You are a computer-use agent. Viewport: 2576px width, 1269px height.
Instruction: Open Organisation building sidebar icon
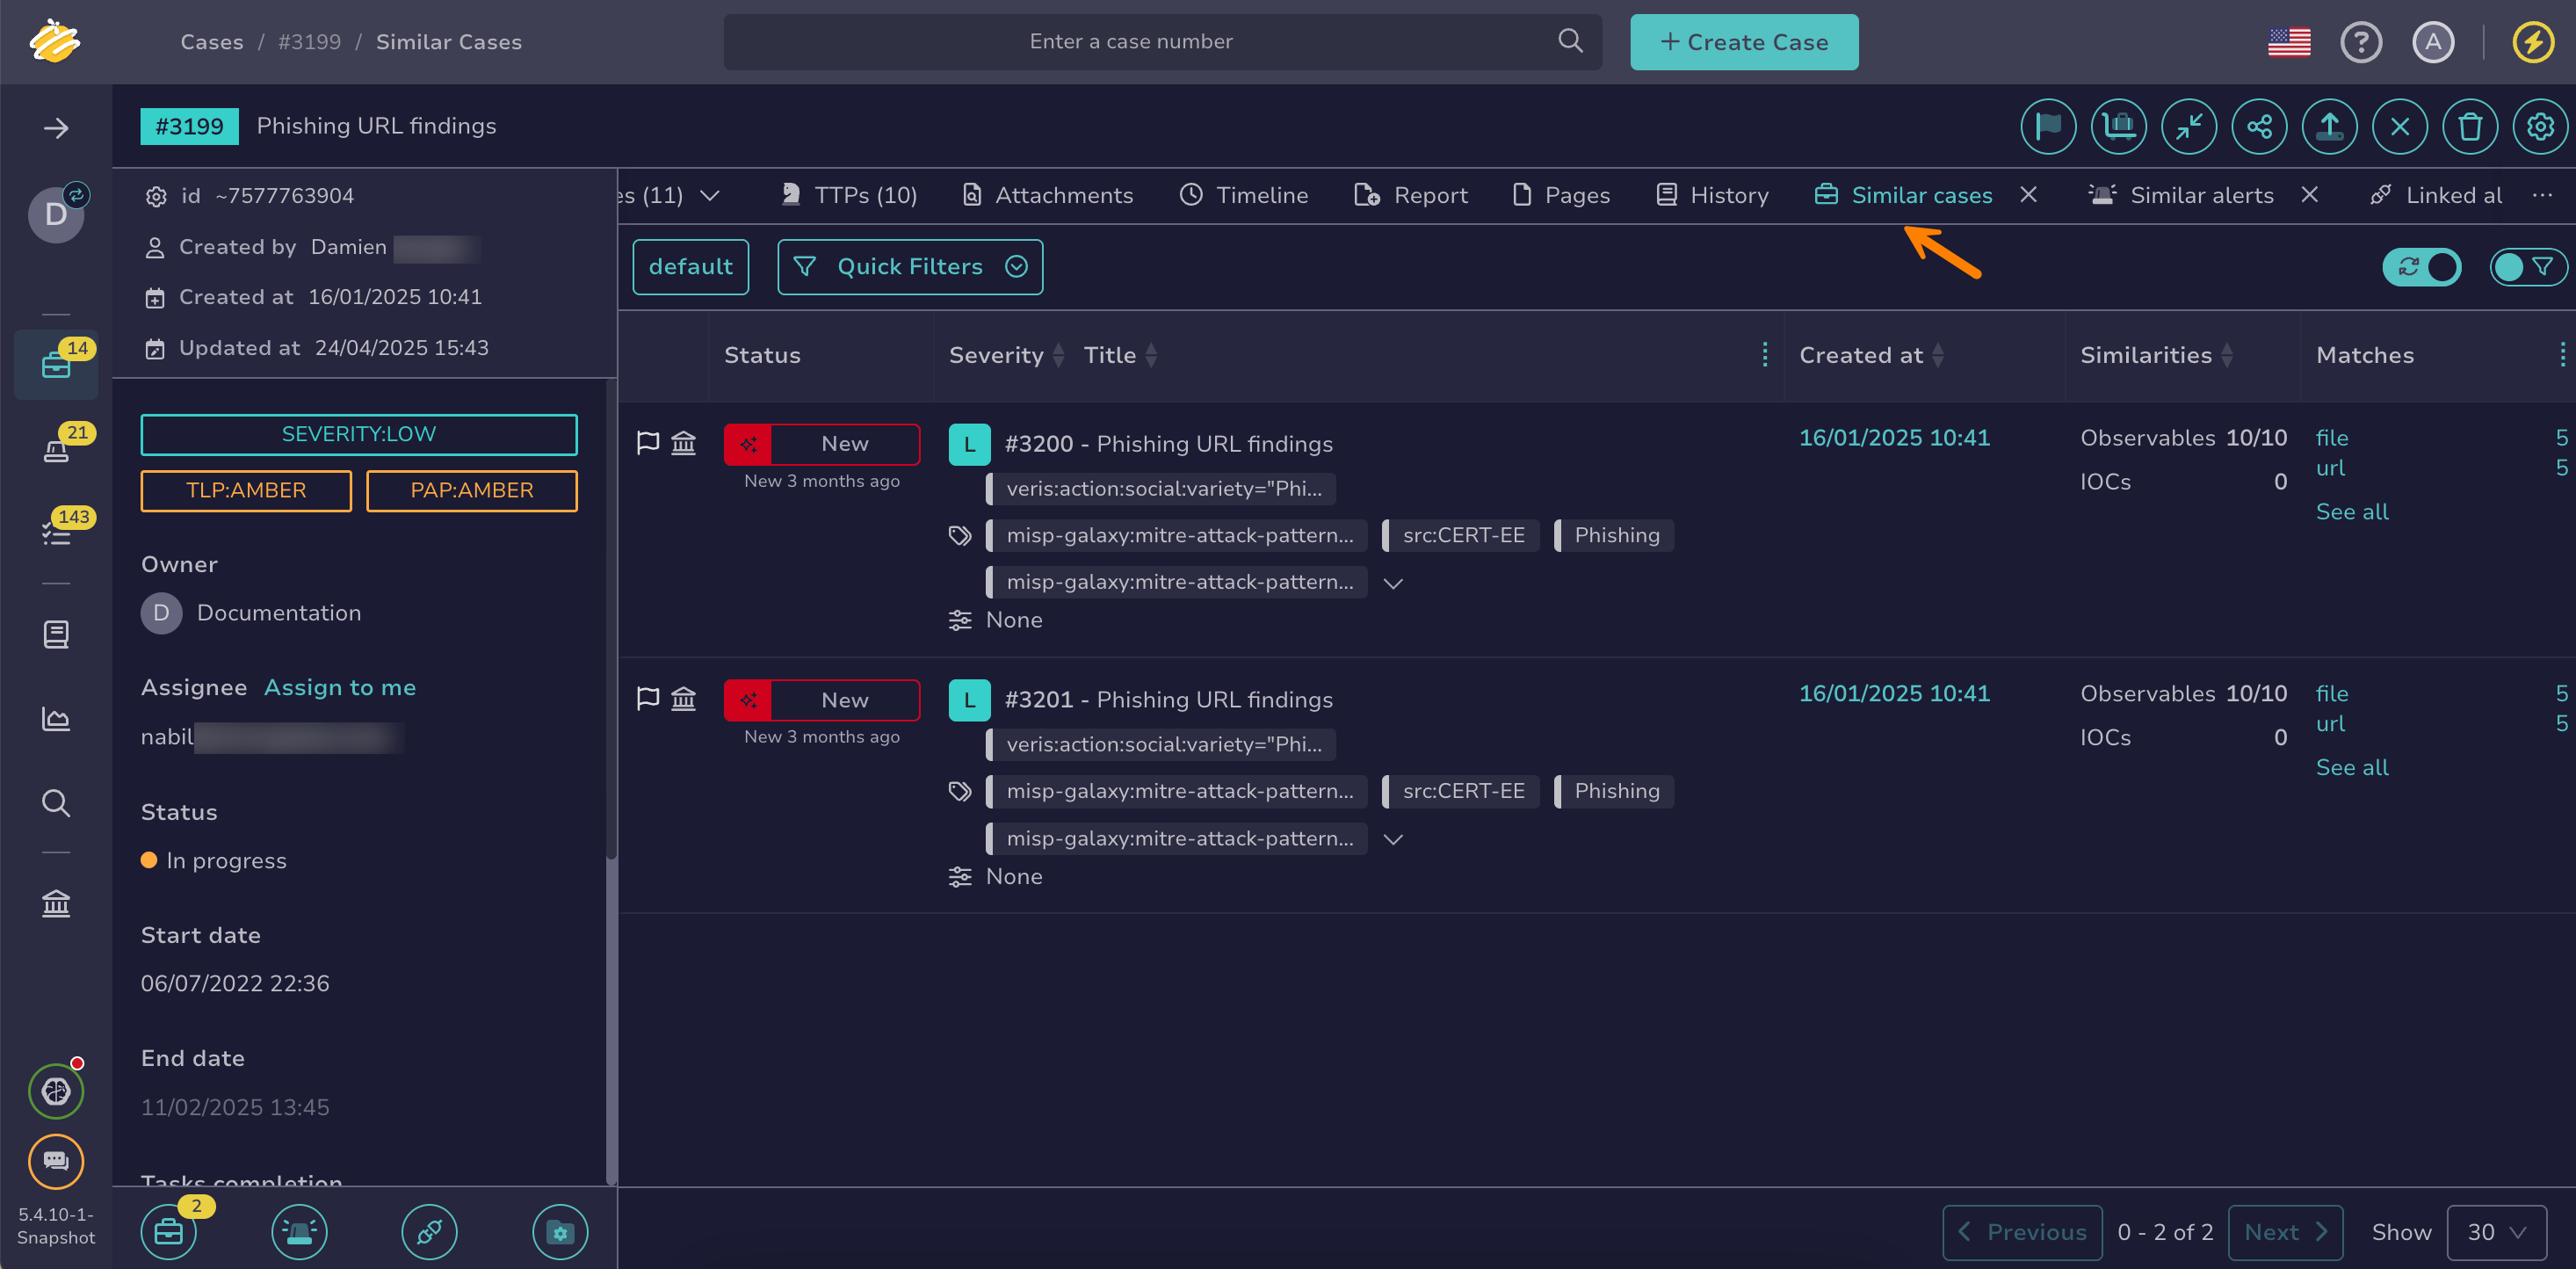click(56, 903)
